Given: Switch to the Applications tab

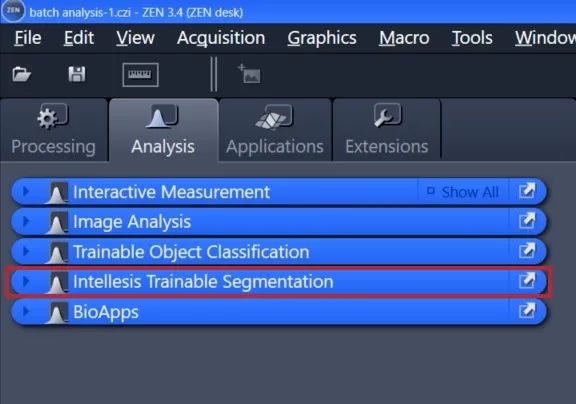Looking at the screenshot, I should click(275, 130).
